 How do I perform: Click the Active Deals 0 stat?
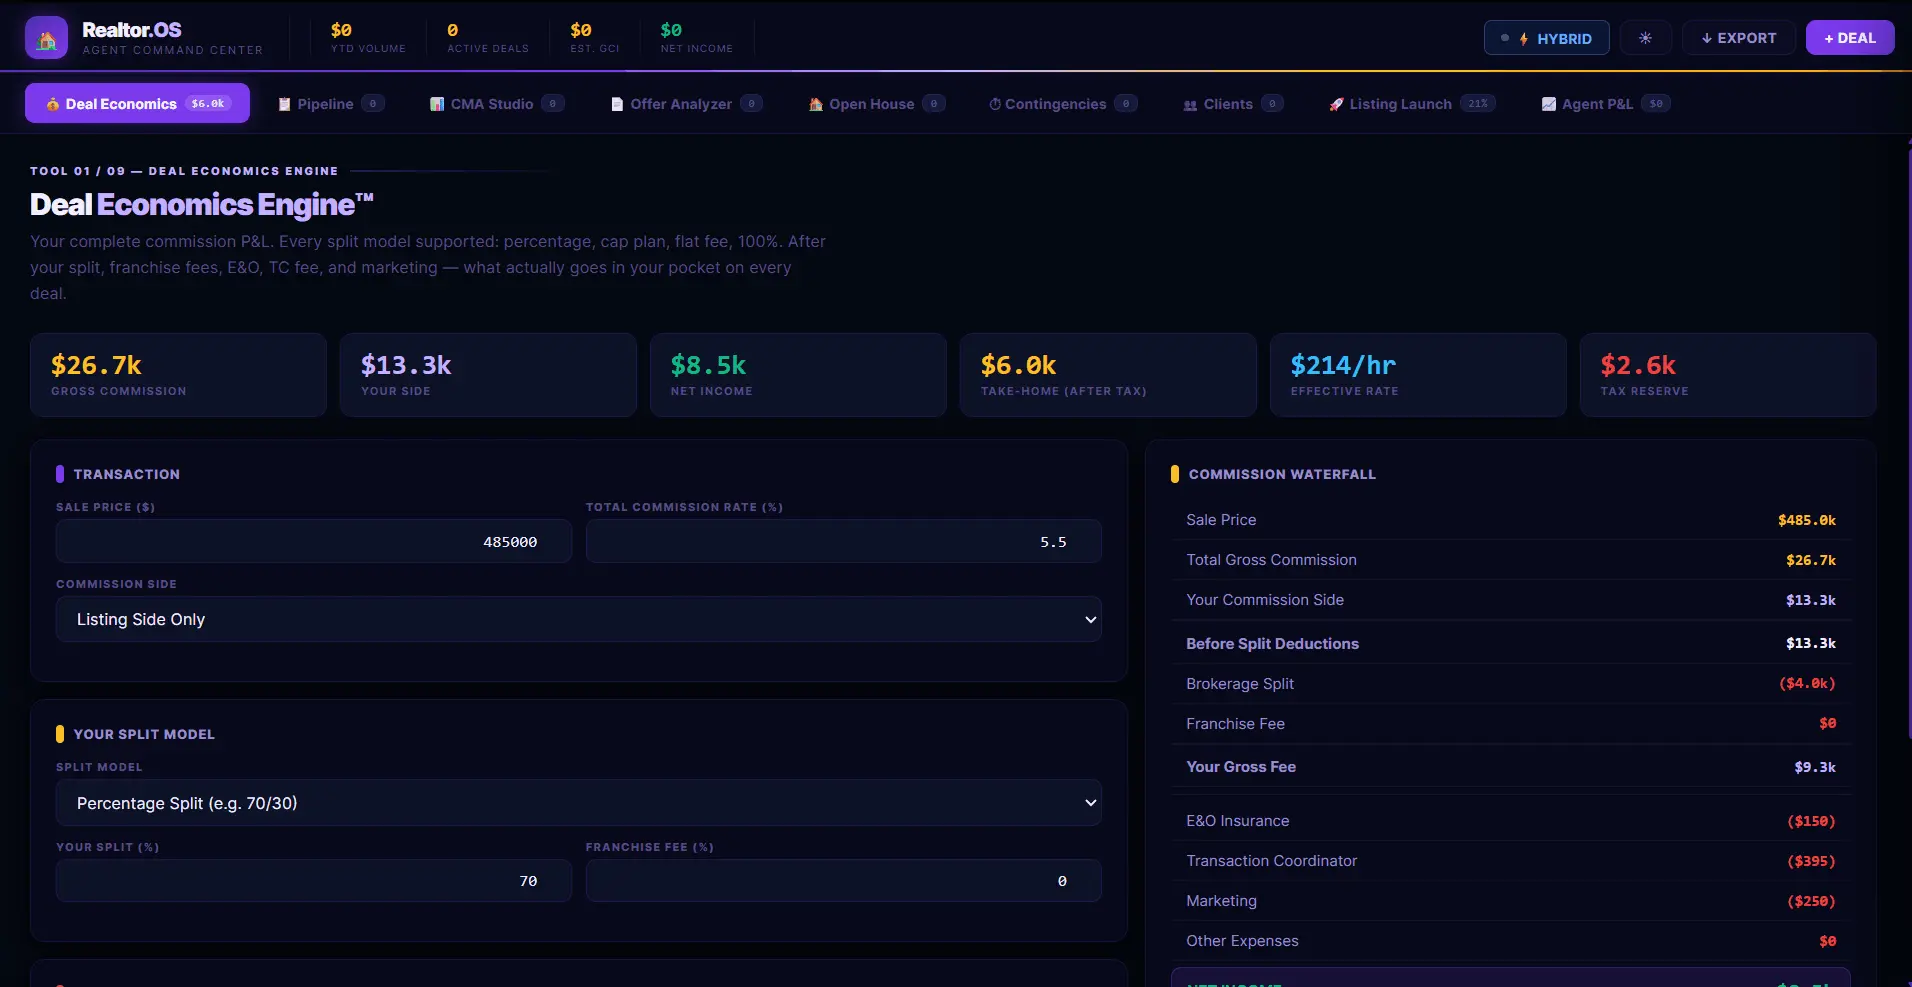pyautogui.click(x=488, y=38)
